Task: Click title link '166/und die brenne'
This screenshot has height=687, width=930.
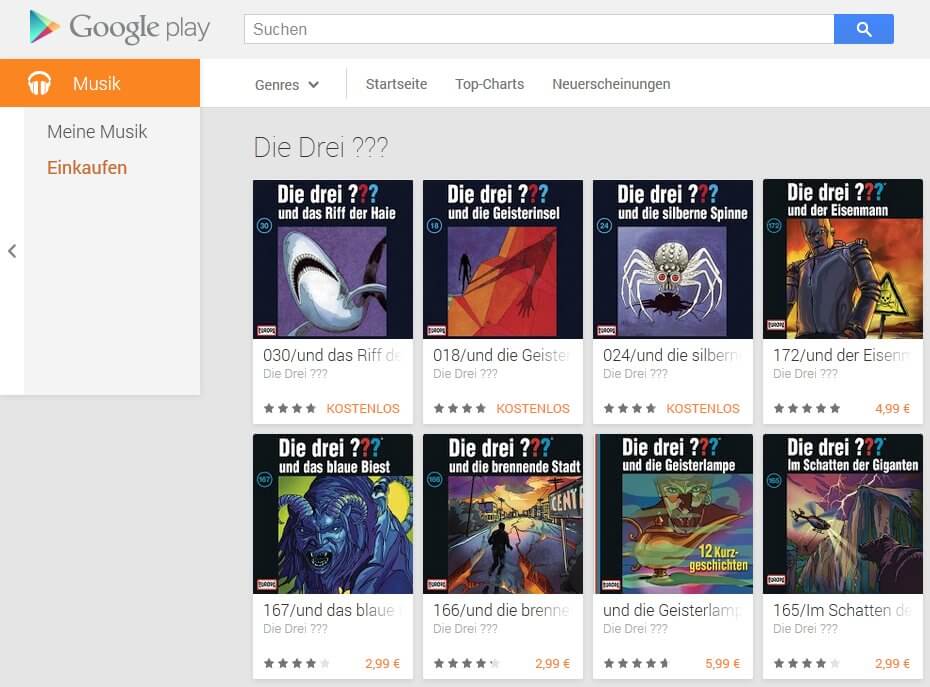Action: 502,610
